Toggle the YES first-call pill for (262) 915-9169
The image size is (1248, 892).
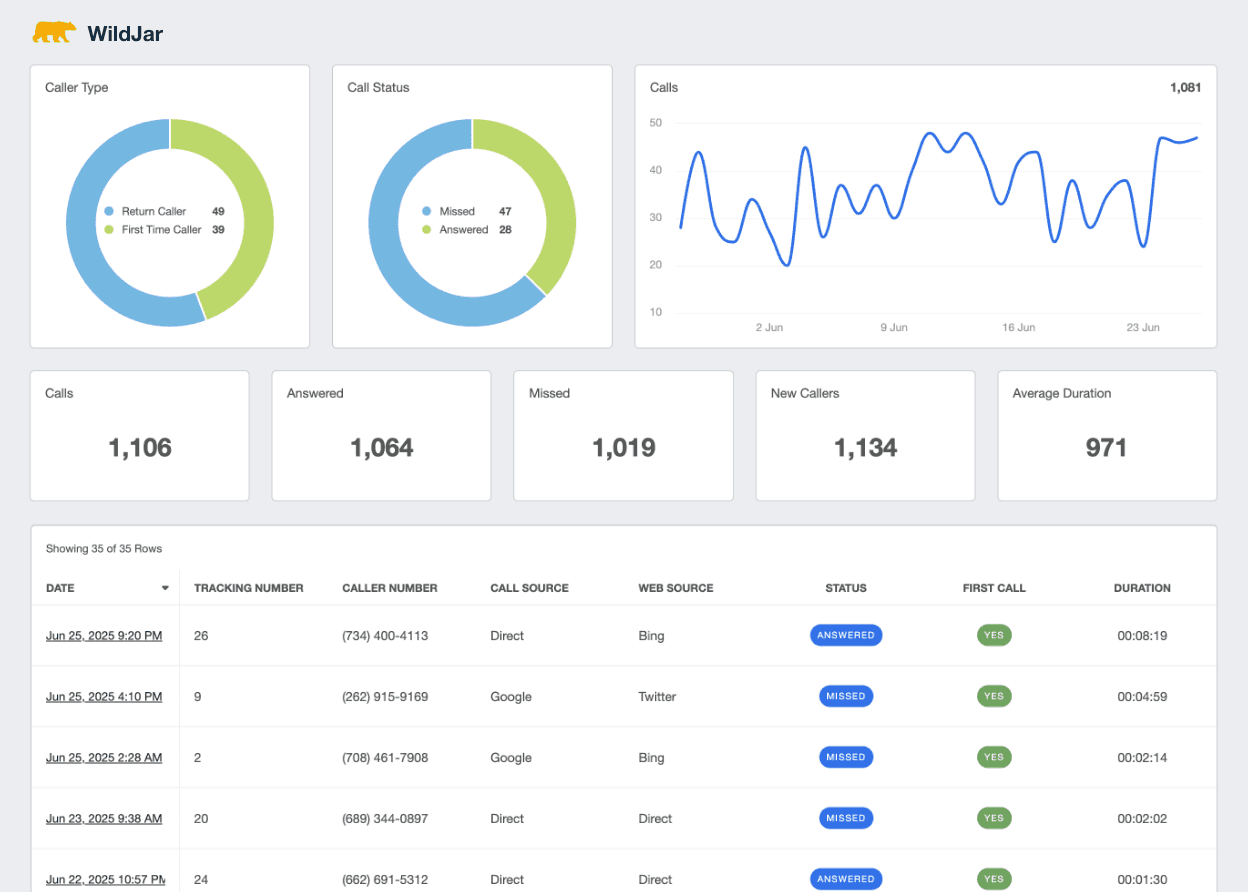[994, 696]
